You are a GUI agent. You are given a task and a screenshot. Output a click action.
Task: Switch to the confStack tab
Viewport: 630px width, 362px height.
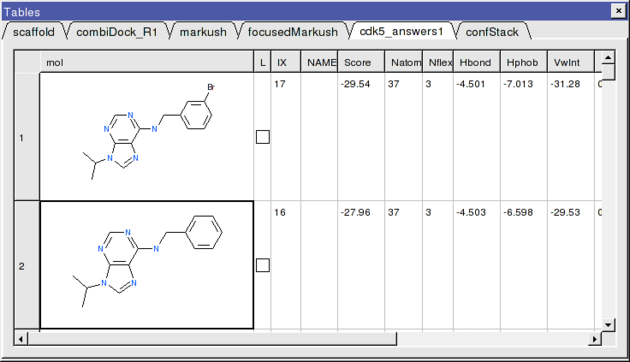(x=492, y=32)
